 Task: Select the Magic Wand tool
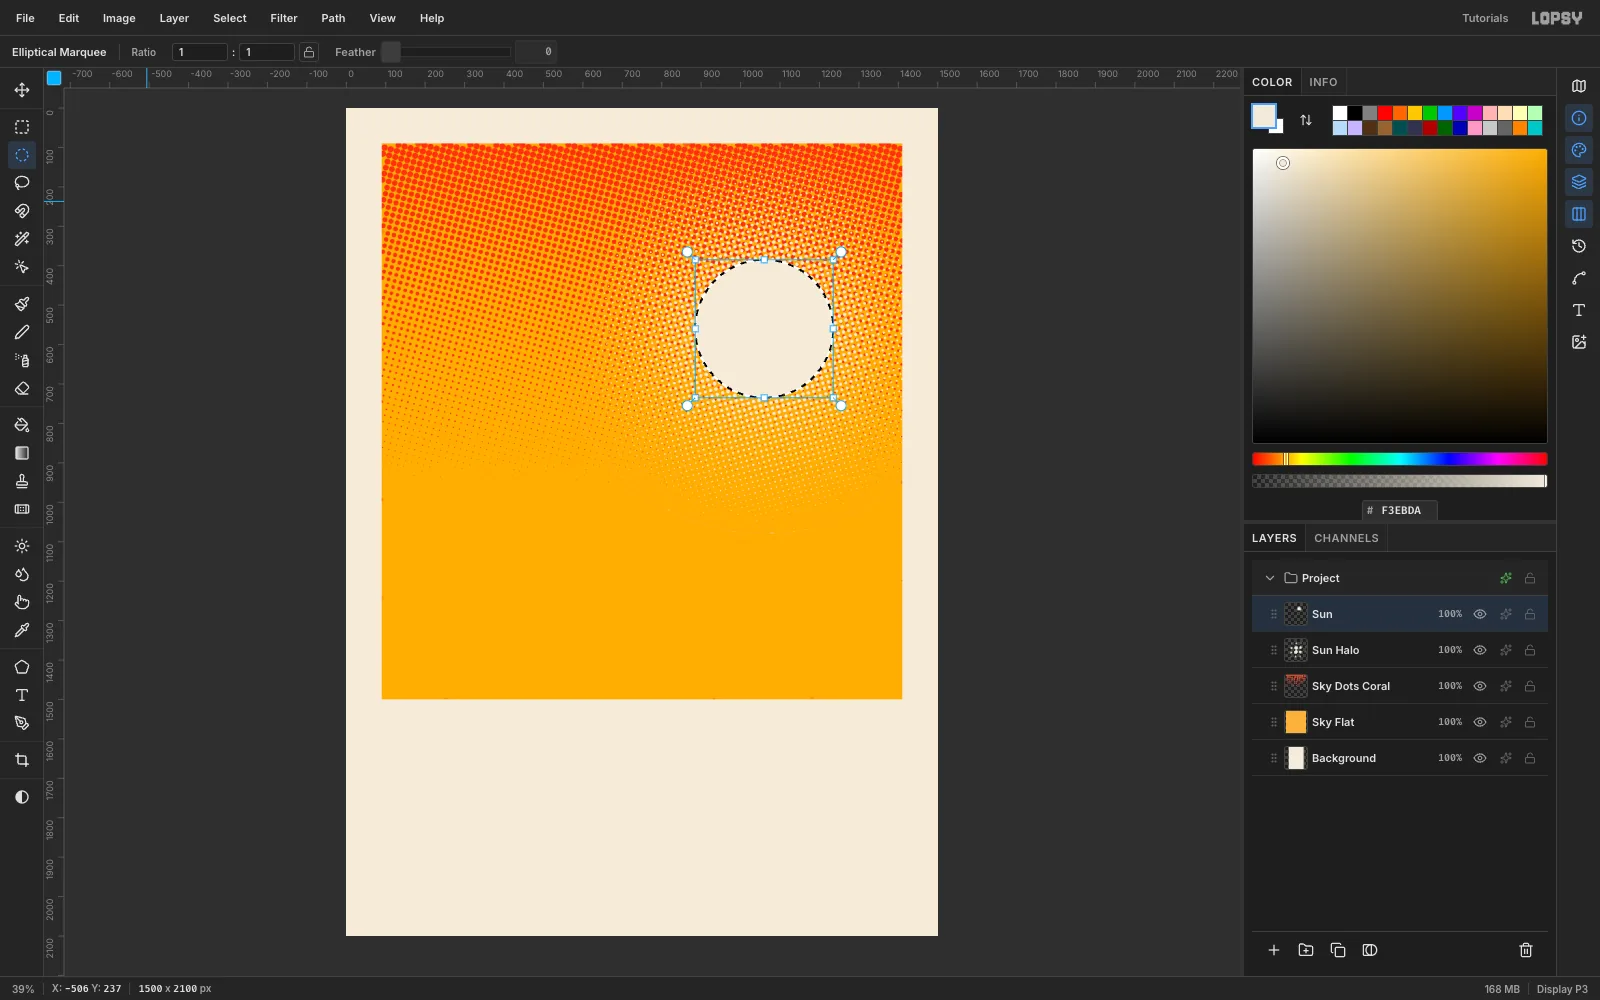(x=22, y=239)
